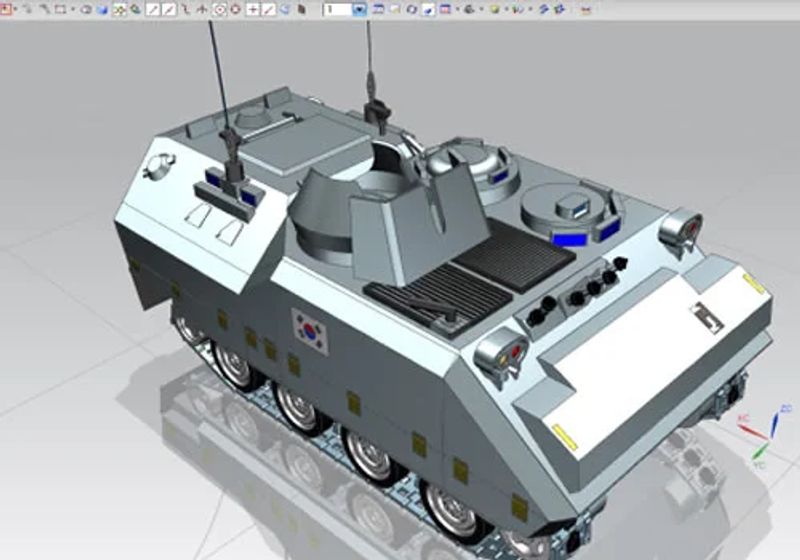Click the green magnifier zoom icon
Screen dimensions: 800x560
tap(135, 9)
